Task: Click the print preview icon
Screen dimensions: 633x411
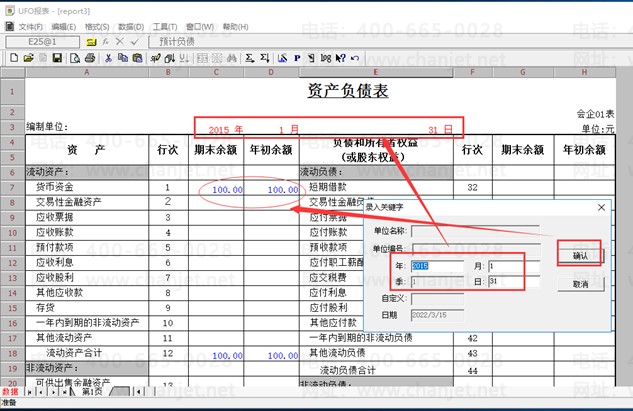Action: click(75, 58)
